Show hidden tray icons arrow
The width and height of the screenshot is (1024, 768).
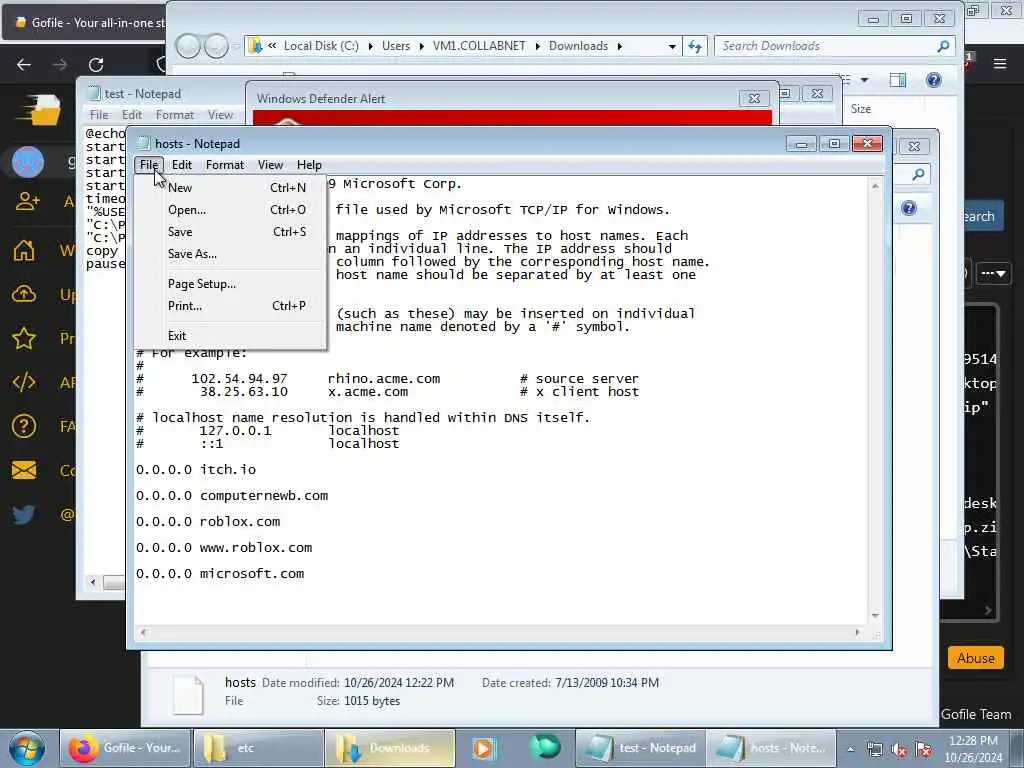(x=850, y=749)
